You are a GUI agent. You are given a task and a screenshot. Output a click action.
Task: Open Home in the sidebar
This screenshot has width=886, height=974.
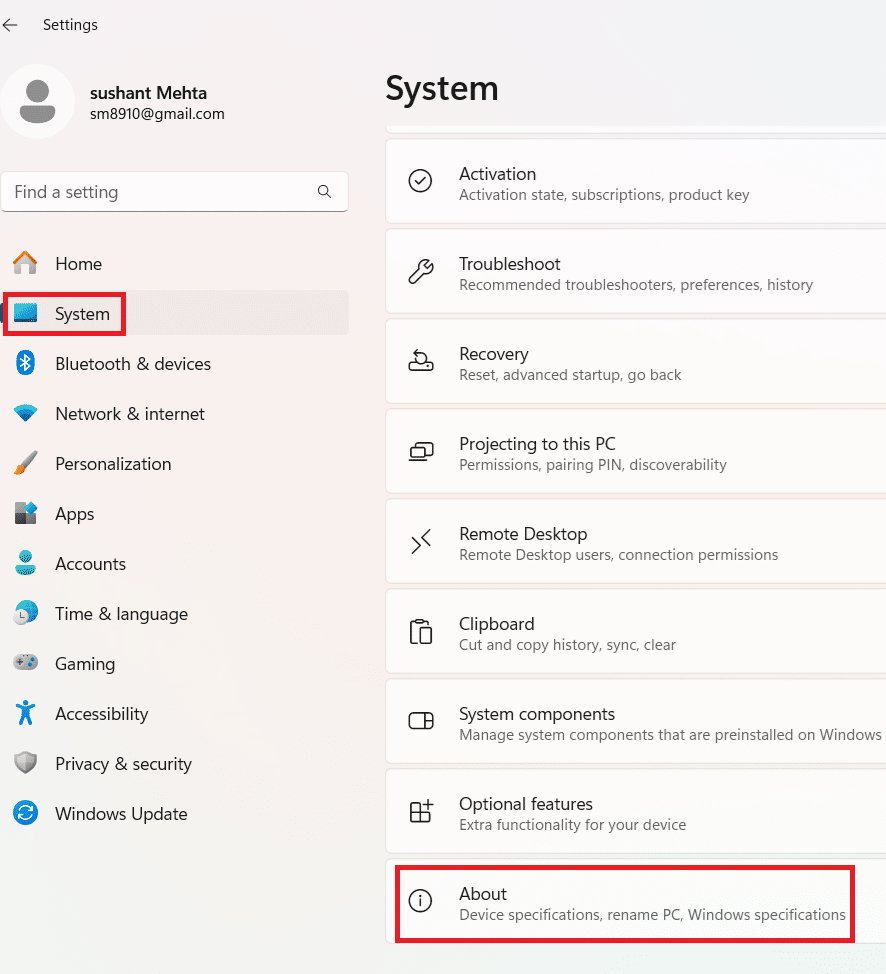pos(78,264)
